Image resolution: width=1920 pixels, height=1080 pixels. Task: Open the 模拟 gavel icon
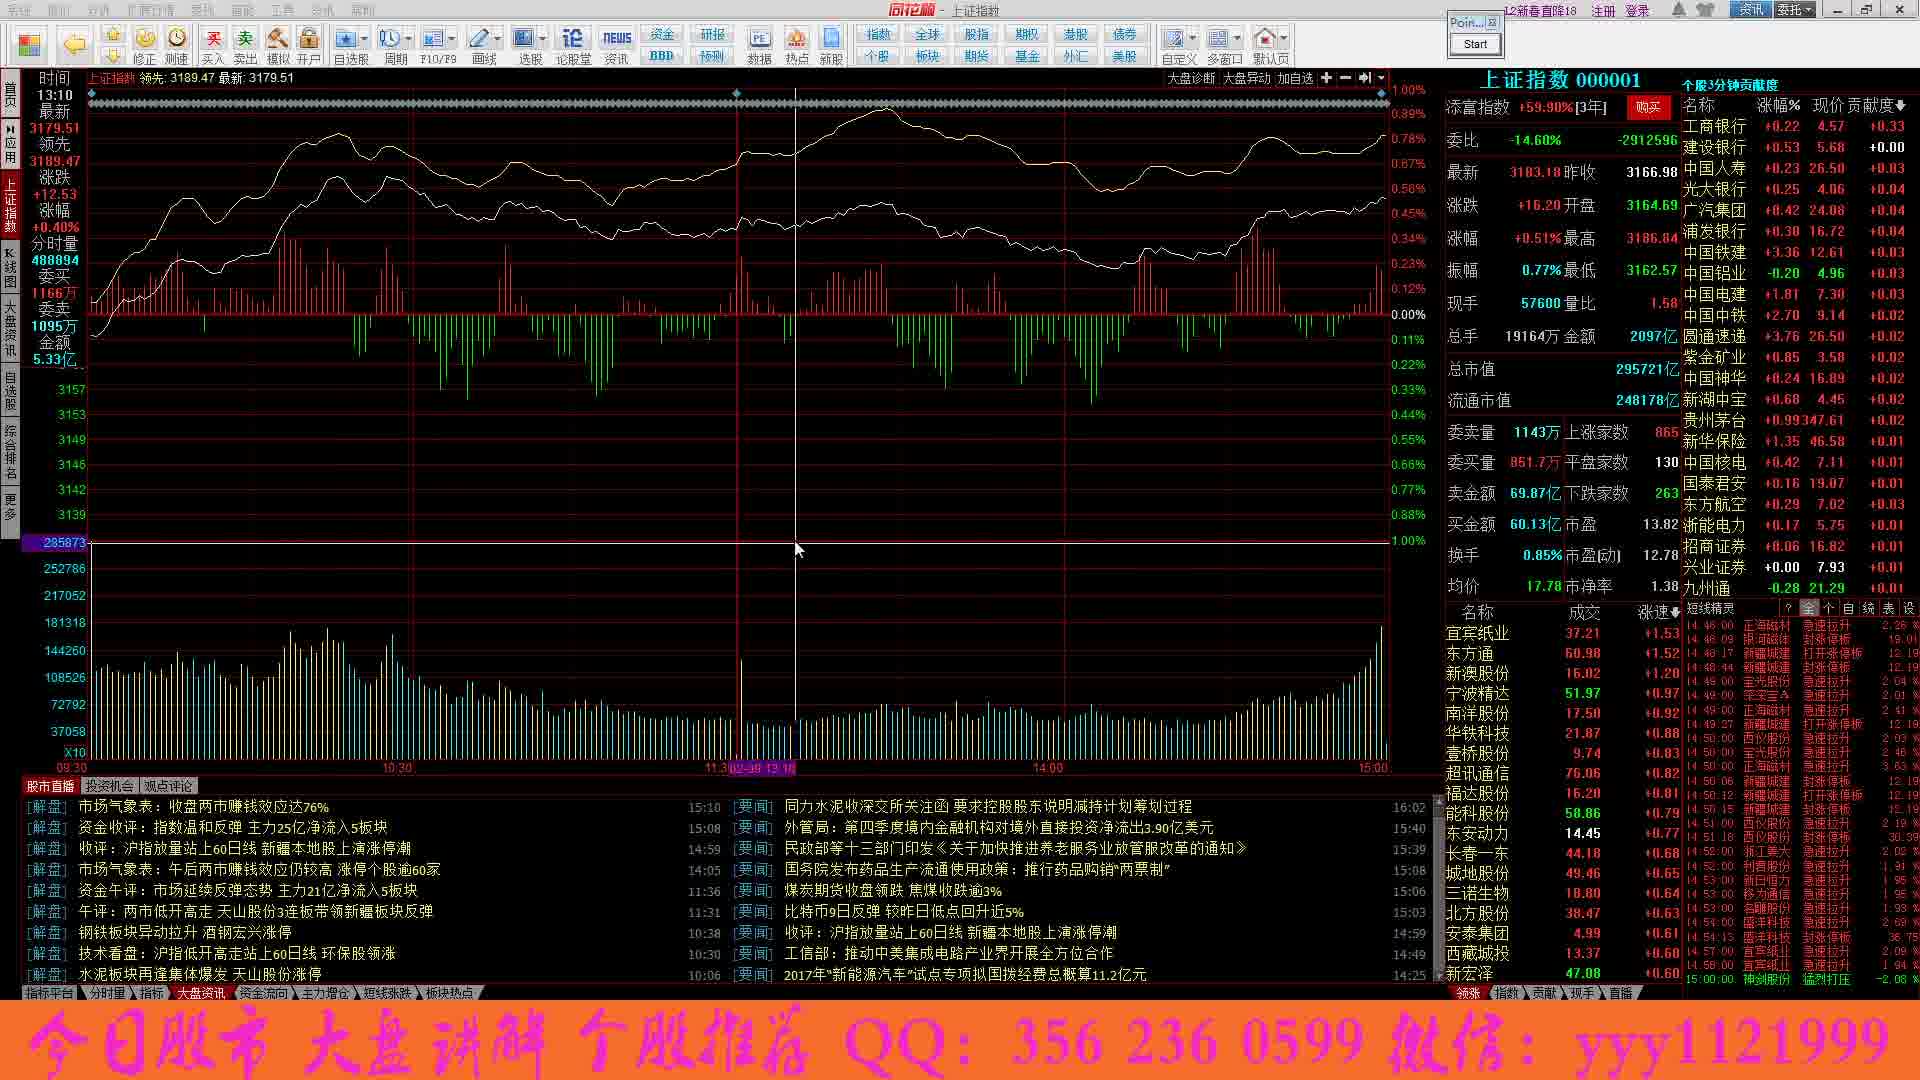pyautogui.click(x=278, y=38)
